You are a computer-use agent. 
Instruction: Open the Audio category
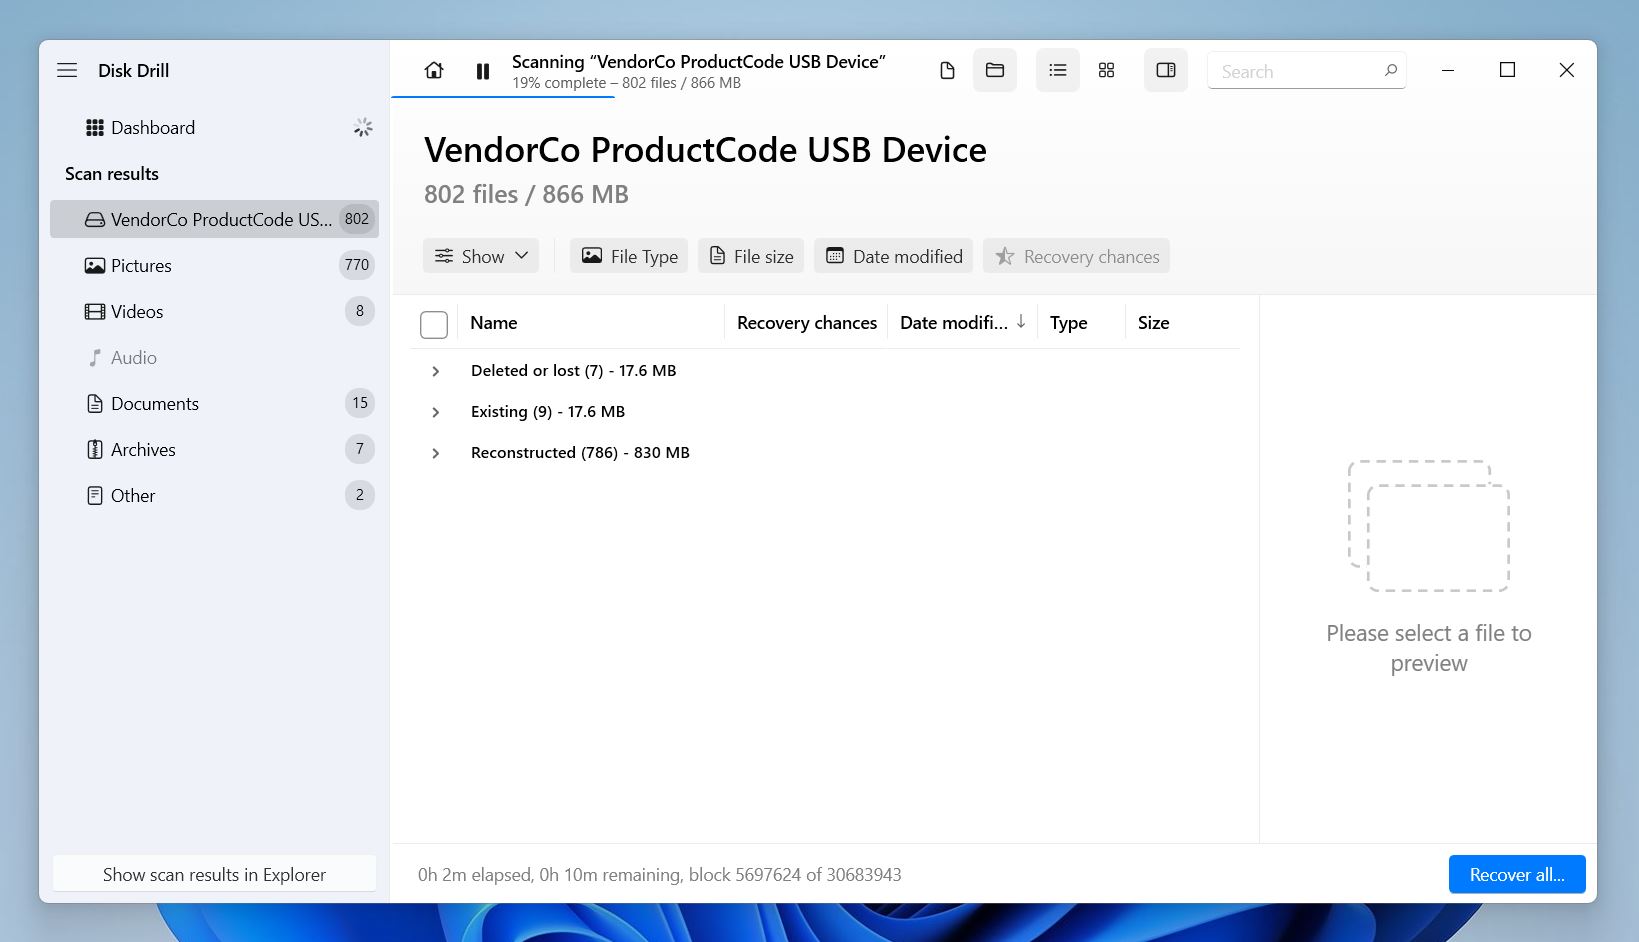214,357
